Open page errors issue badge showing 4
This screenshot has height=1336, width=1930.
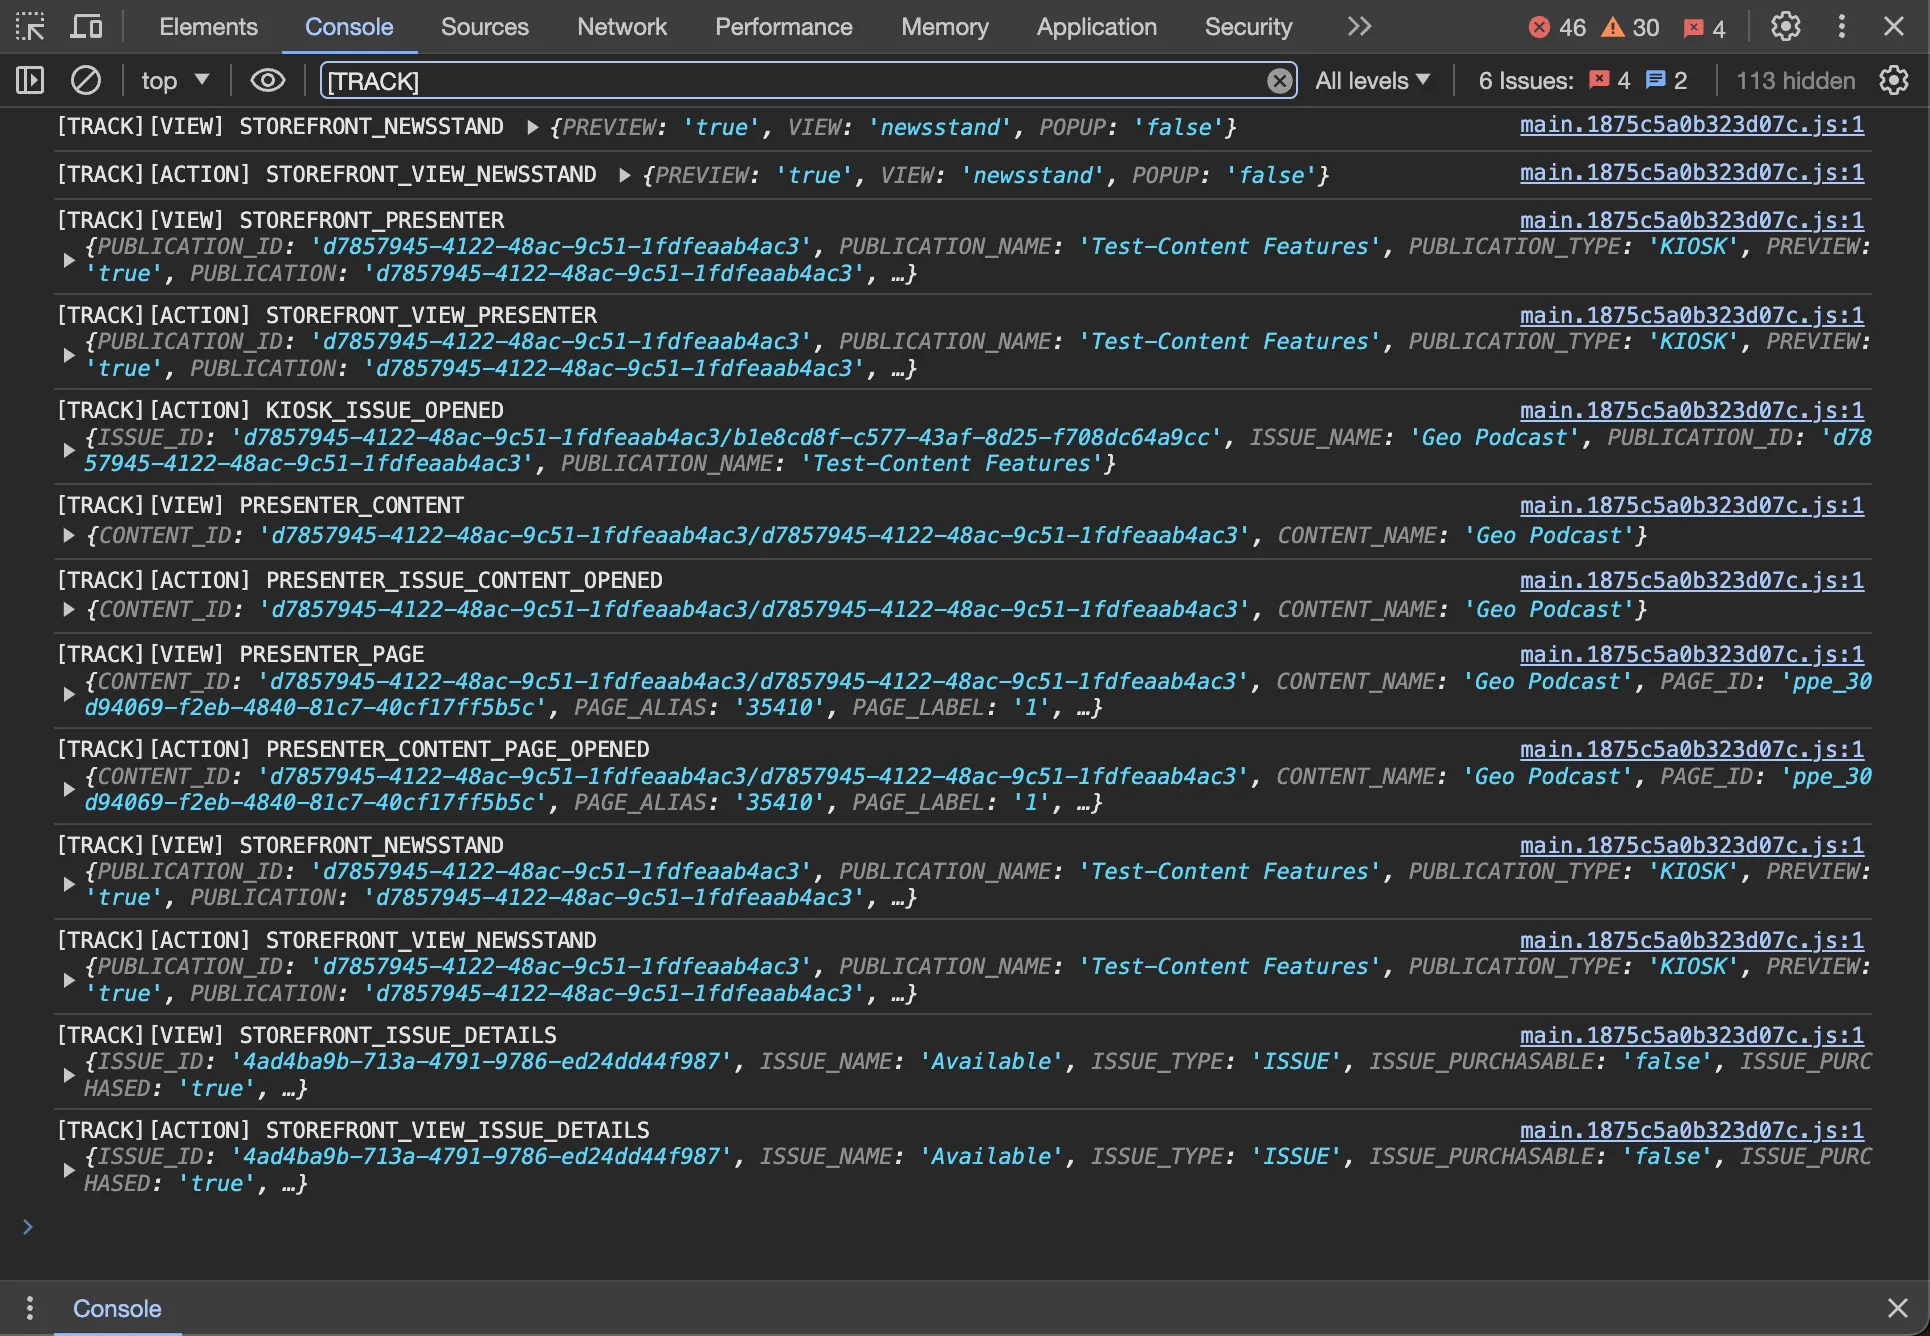pyautogui.click(x=1610, y=80)
